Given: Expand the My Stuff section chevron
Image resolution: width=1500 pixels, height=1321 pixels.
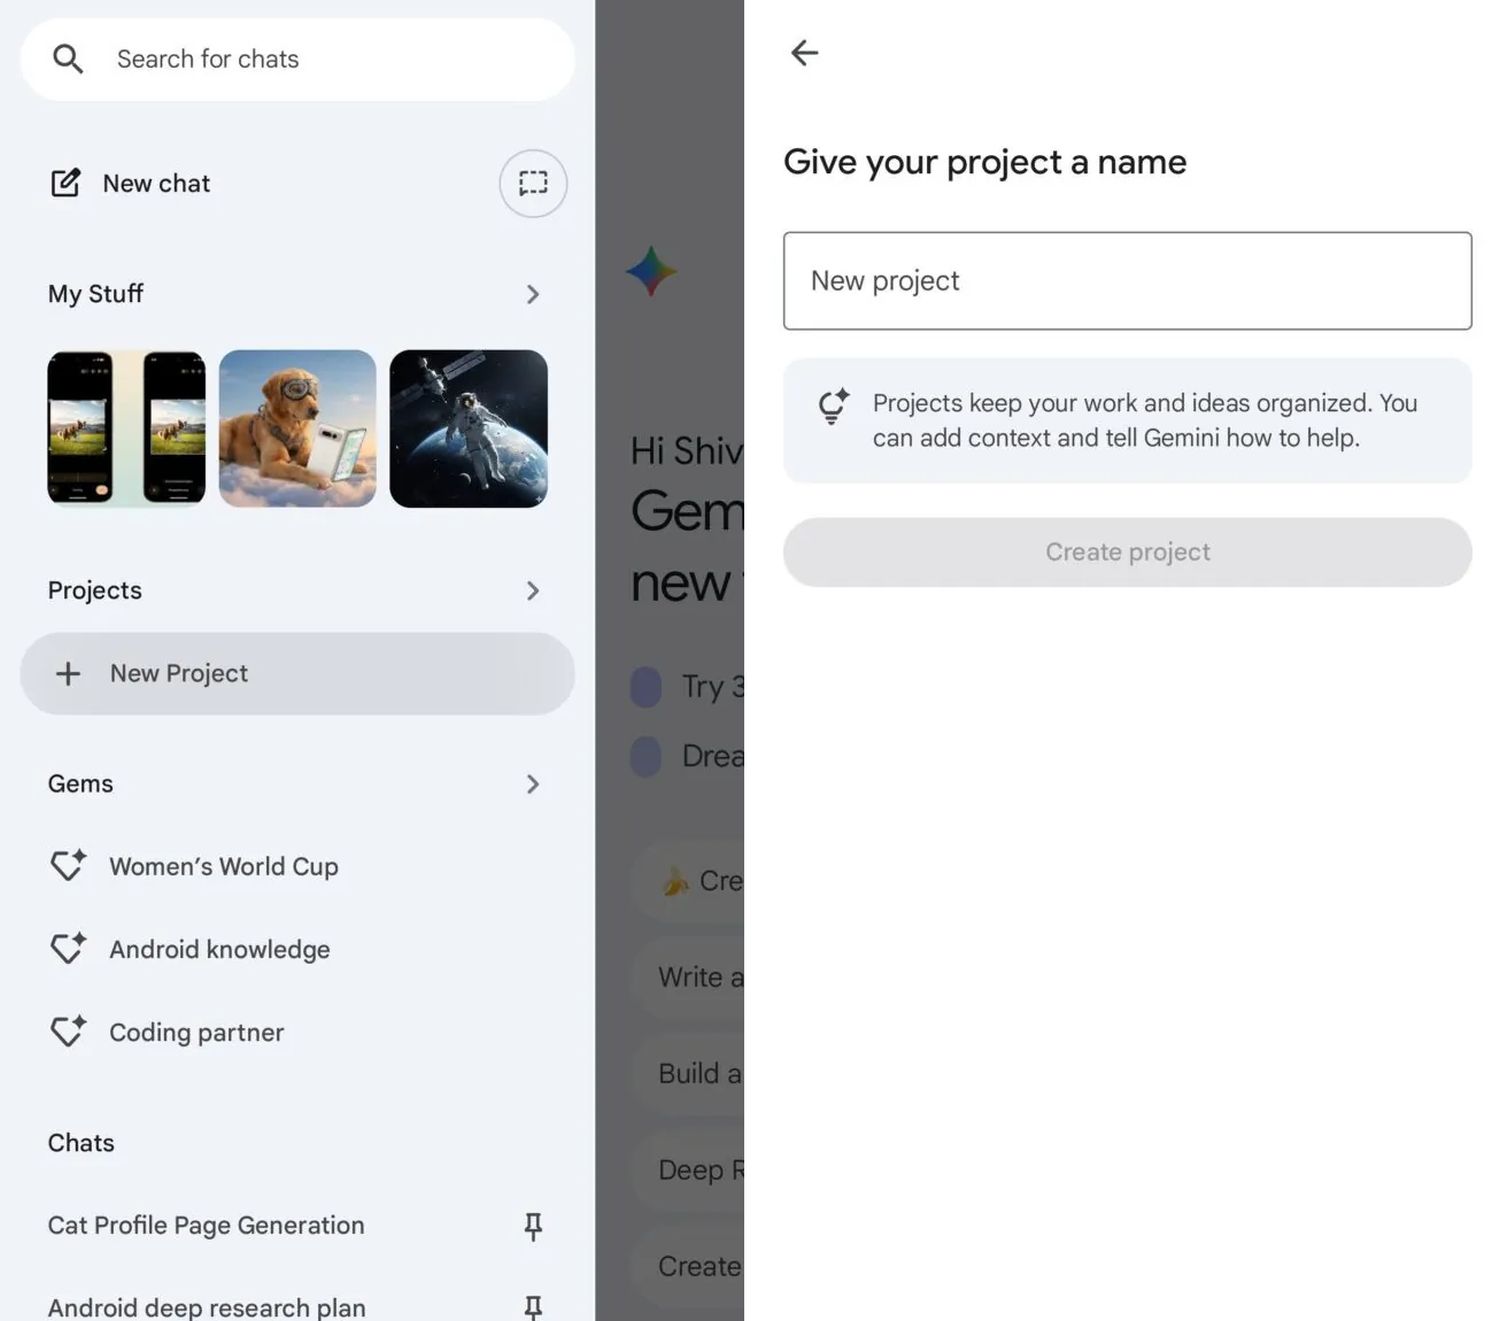Looking at the screenshot, I should (x=532, y=294).
